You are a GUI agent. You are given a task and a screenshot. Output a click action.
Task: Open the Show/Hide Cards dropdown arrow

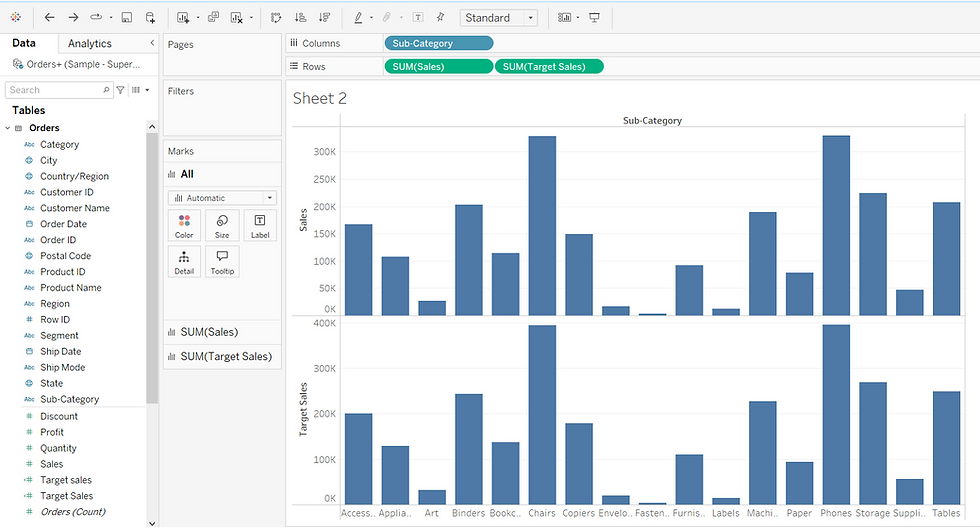(578, 17)
